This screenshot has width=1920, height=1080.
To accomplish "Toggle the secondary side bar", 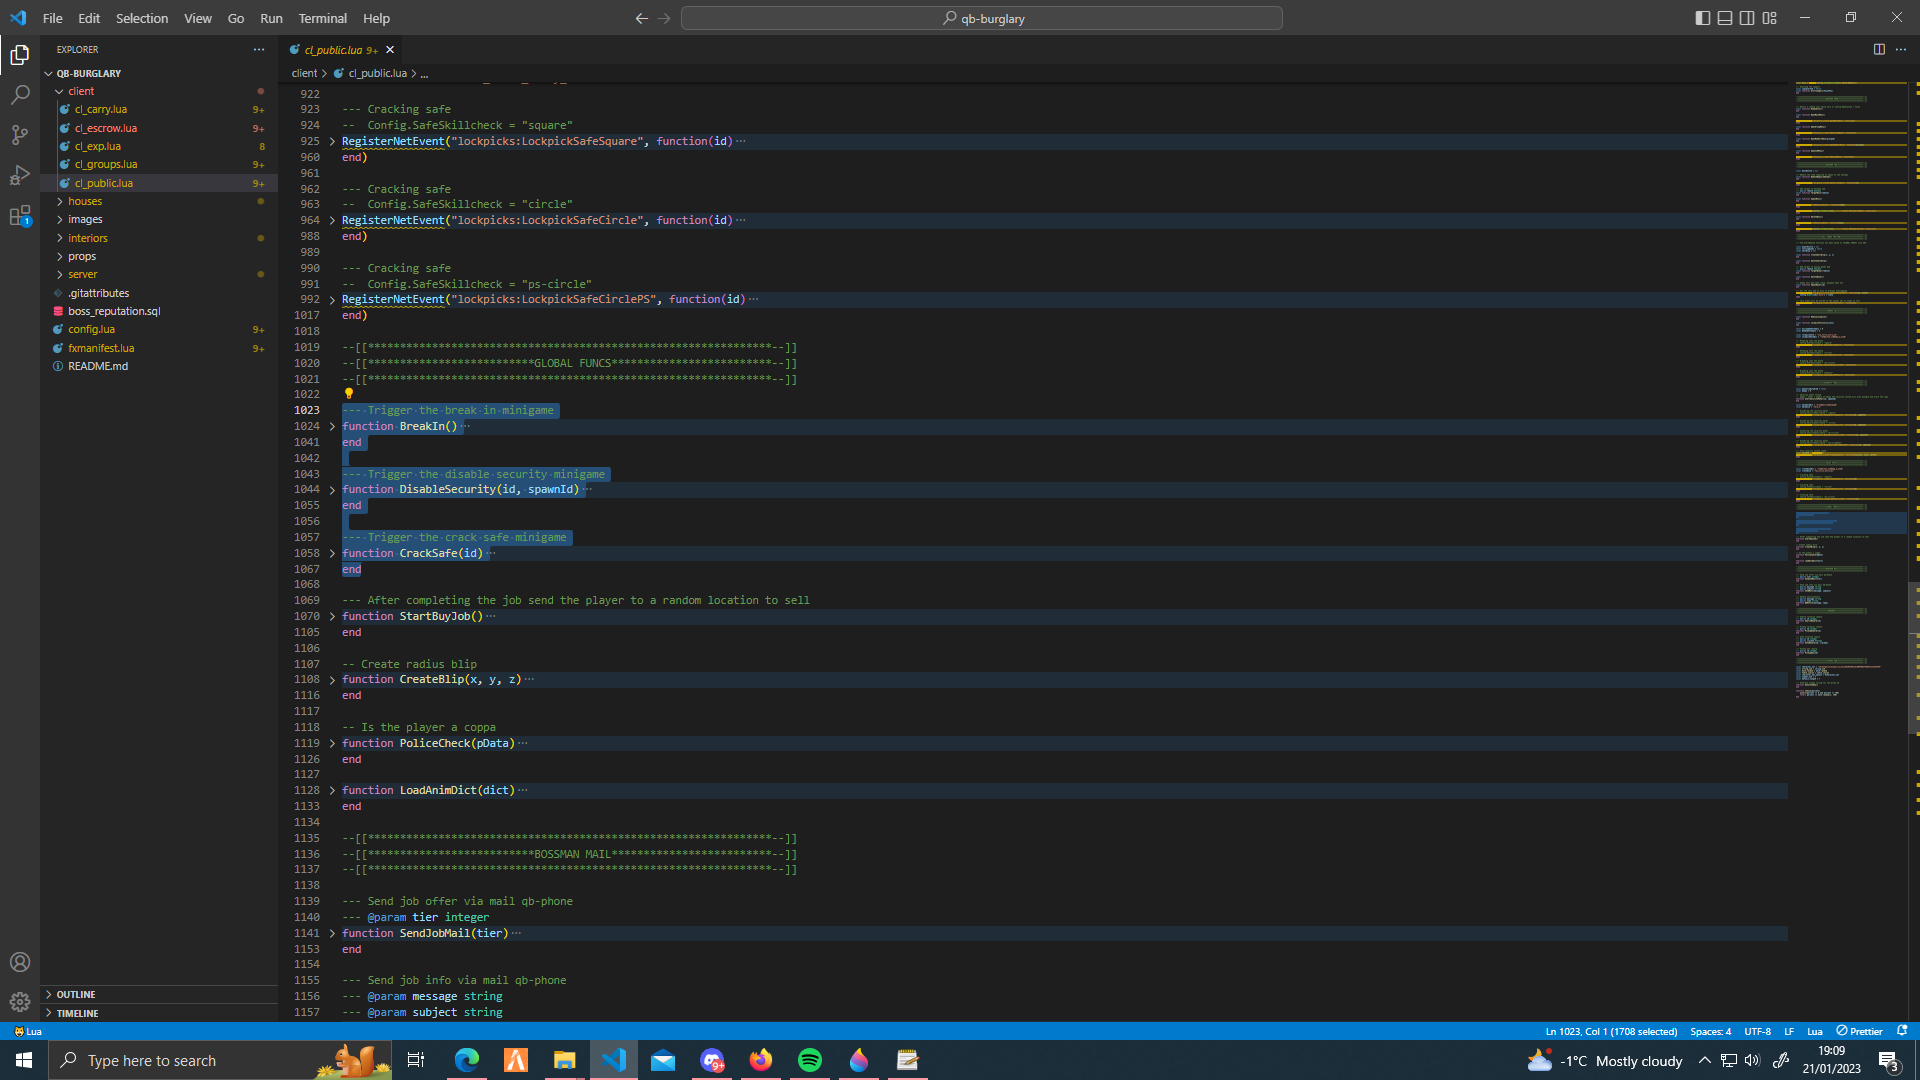I will pyautogui.click(x=1747, y=18).
